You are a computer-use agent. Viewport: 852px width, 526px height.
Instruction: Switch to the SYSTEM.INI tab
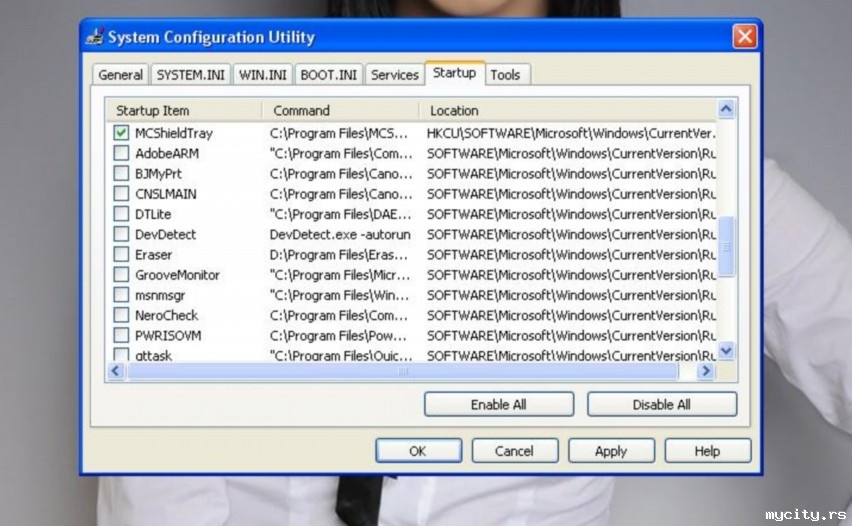pyautogui.click(x=191, y=75)
